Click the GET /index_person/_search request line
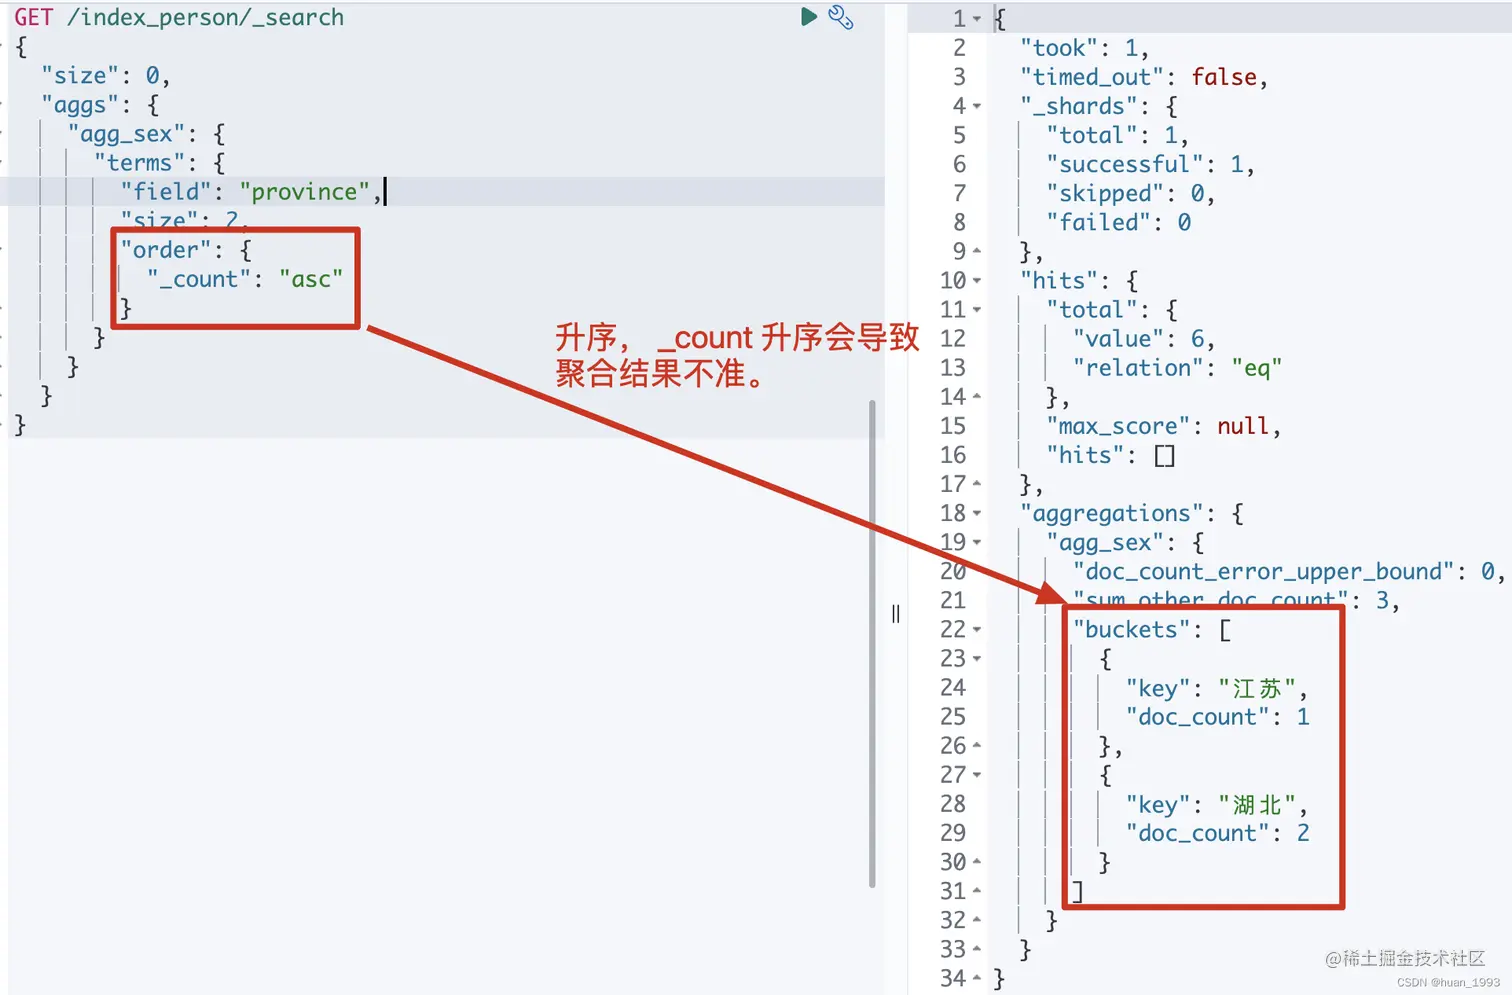Image resolution: width=1512 pixels, height=995 pixels. coord(179,17)
